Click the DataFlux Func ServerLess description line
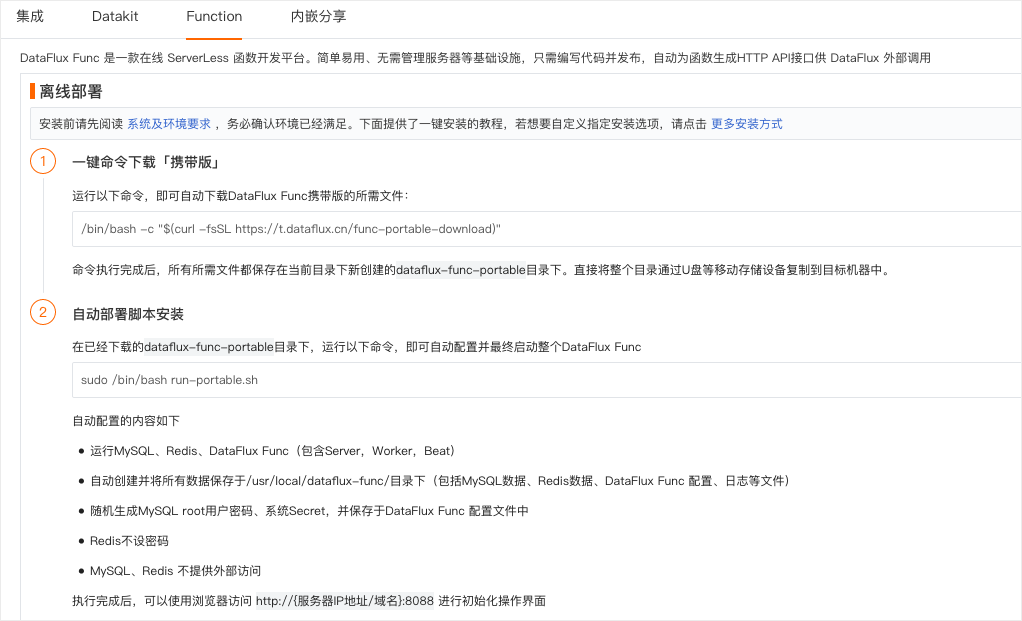Screen dimensions: 1022x621 coord(475,58)
